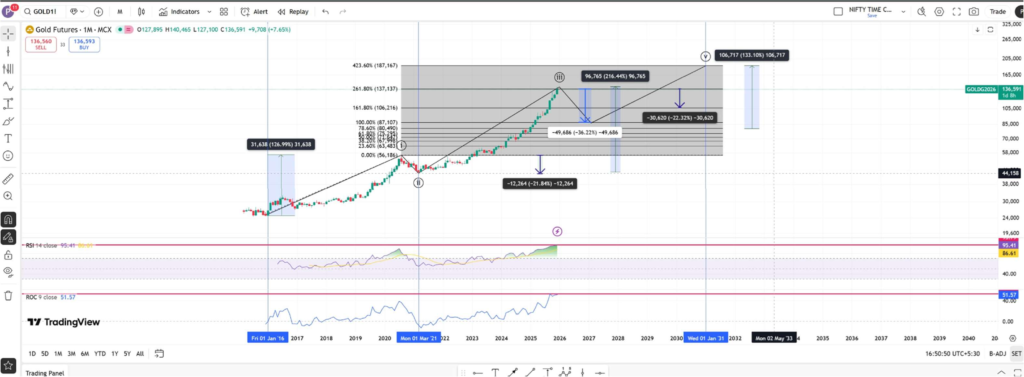The height and width of the screenshot is (377, 1024).
Task: Toggle lock all drawings
Action: (8, 254)
